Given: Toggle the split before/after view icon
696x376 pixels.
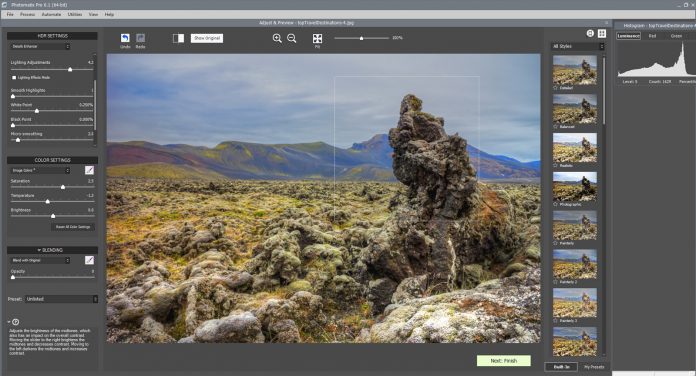Looking at the screenshot, I should (178, 38).
